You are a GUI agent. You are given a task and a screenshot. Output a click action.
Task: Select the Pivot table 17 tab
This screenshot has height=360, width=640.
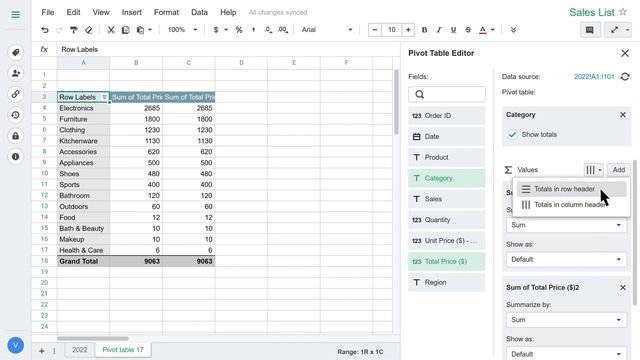coord(123,350)
